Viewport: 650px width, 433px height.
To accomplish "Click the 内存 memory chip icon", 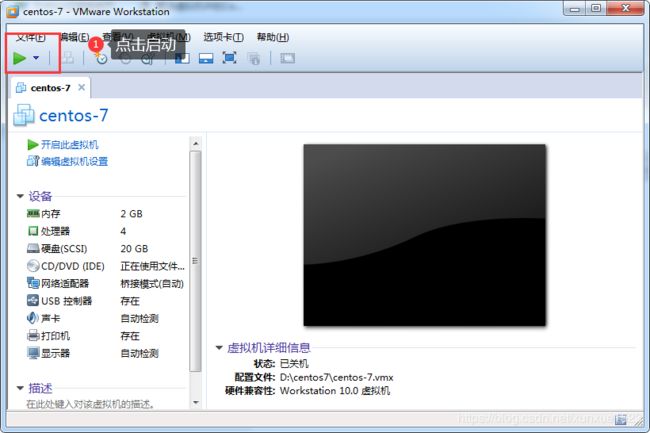I will [33, 213].
